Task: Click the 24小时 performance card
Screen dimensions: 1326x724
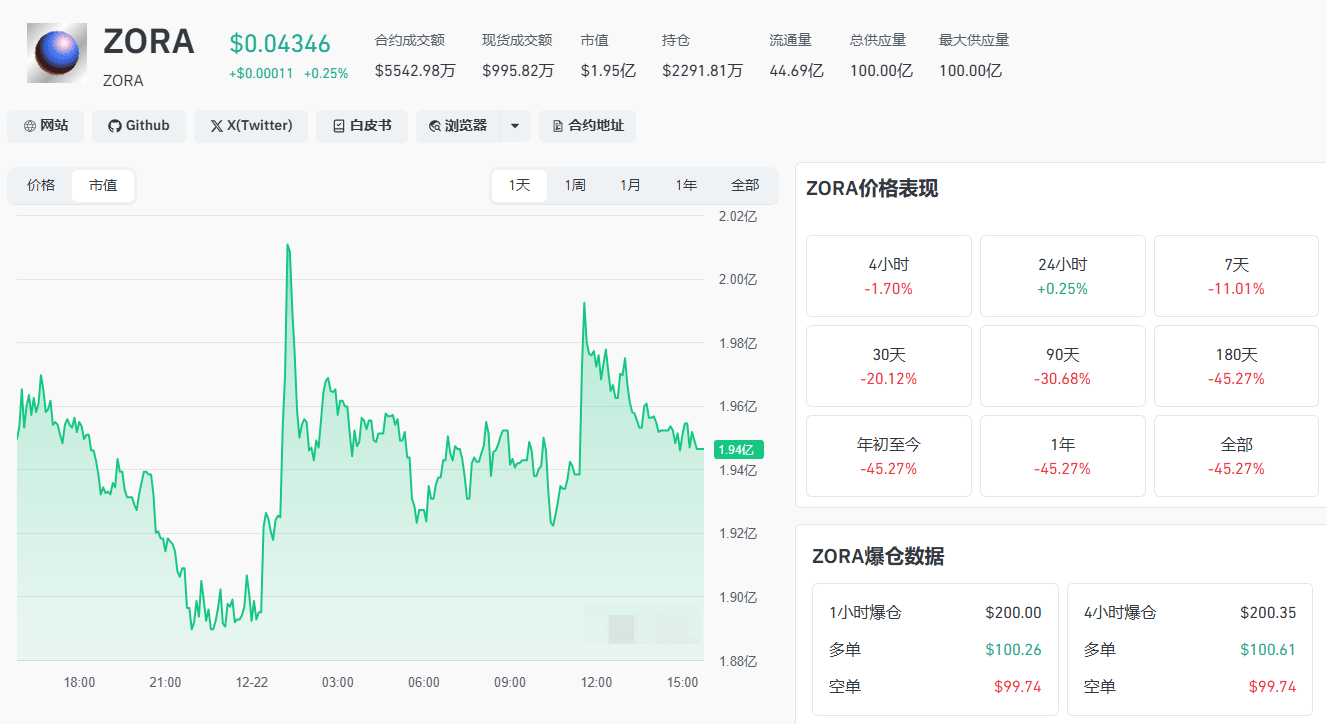Action: click(x=1063, y=276)
